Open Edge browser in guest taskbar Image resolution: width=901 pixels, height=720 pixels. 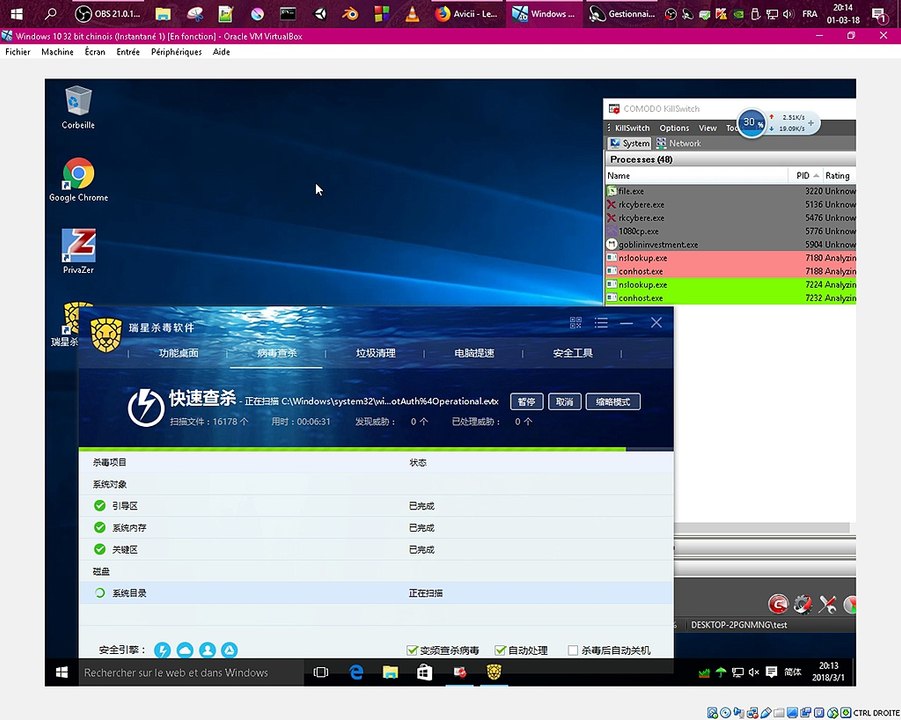[356, 672]
